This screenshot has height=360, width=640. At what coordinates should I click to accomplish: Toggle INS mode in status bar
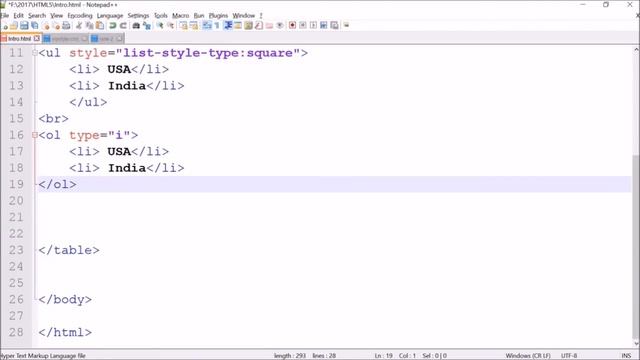coord(626,356)
